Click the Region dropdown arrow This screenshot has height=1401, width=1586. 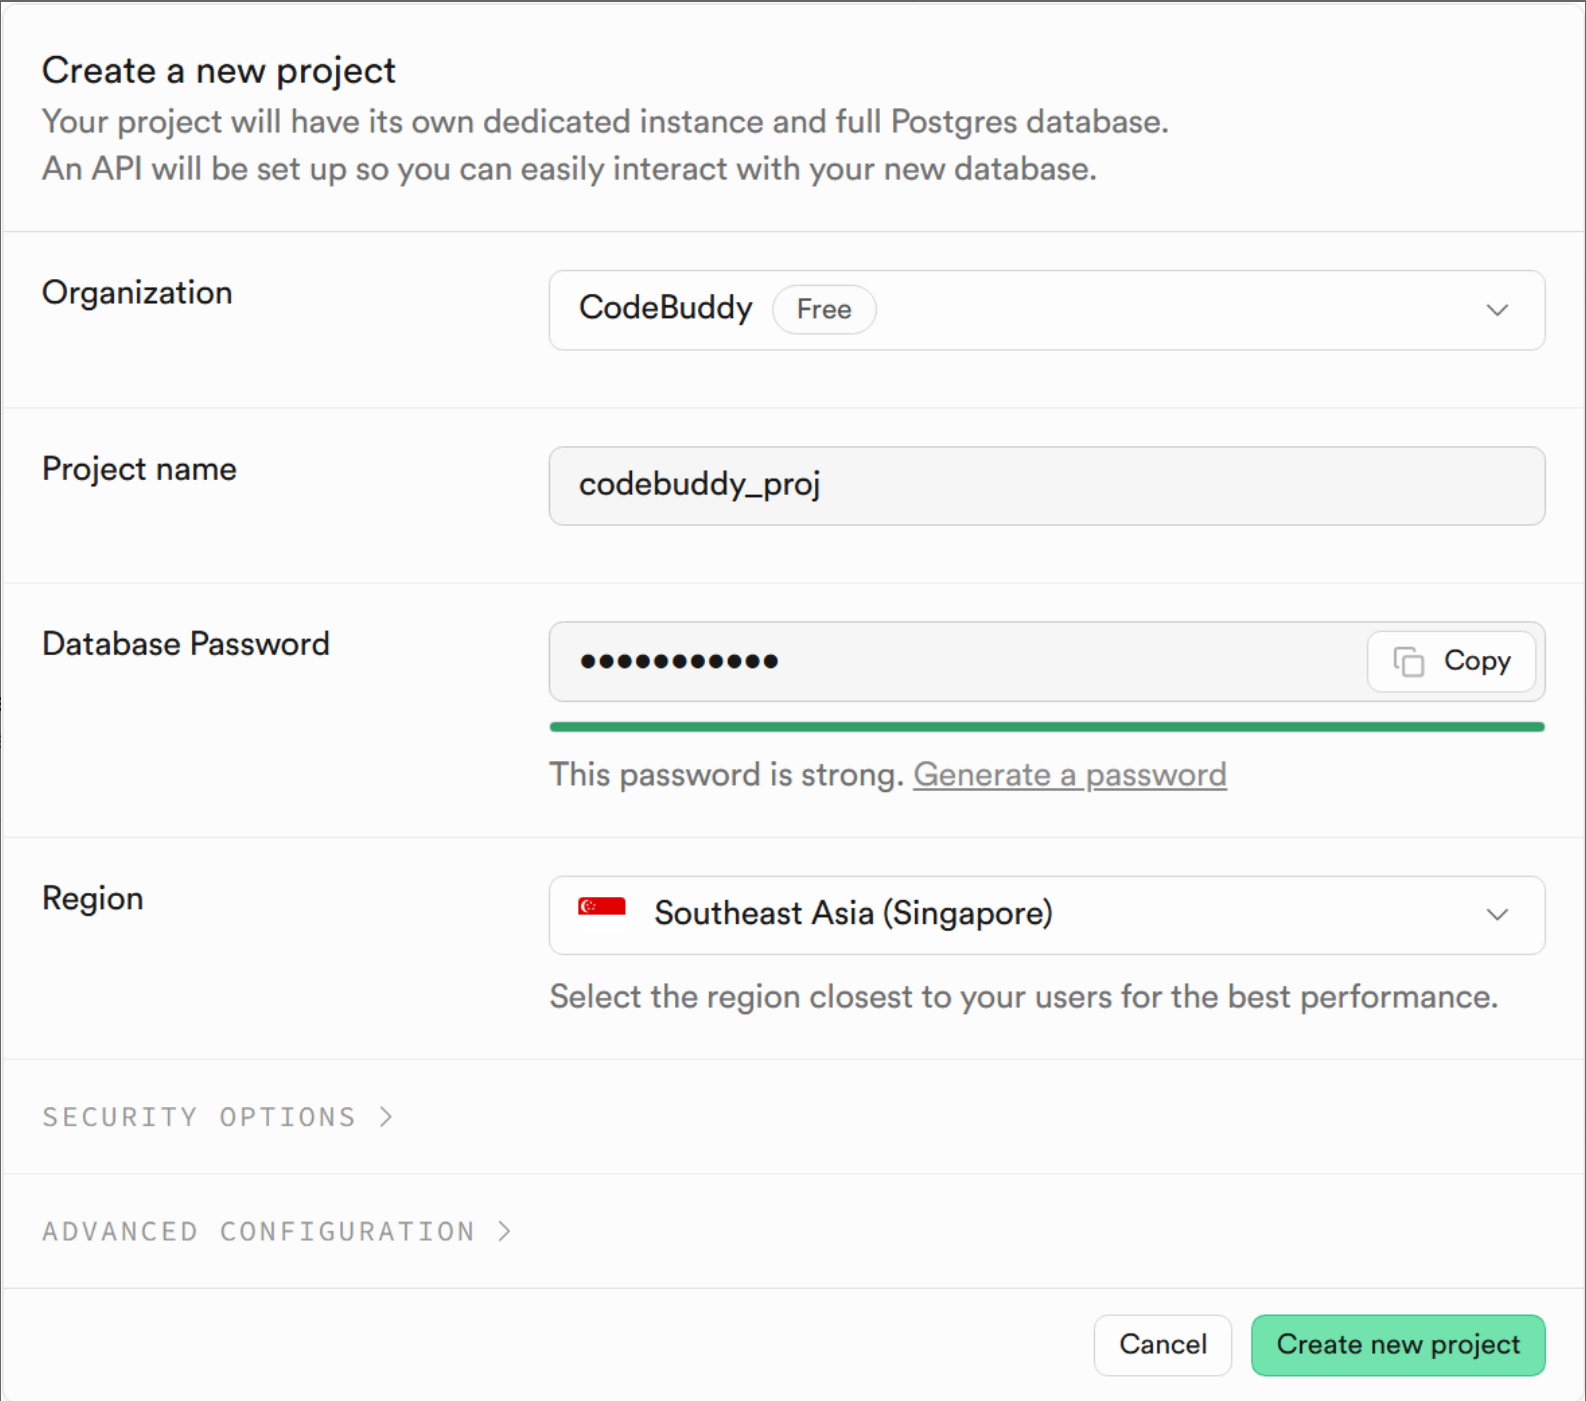pyautogui.click(x=1497, y=914)
